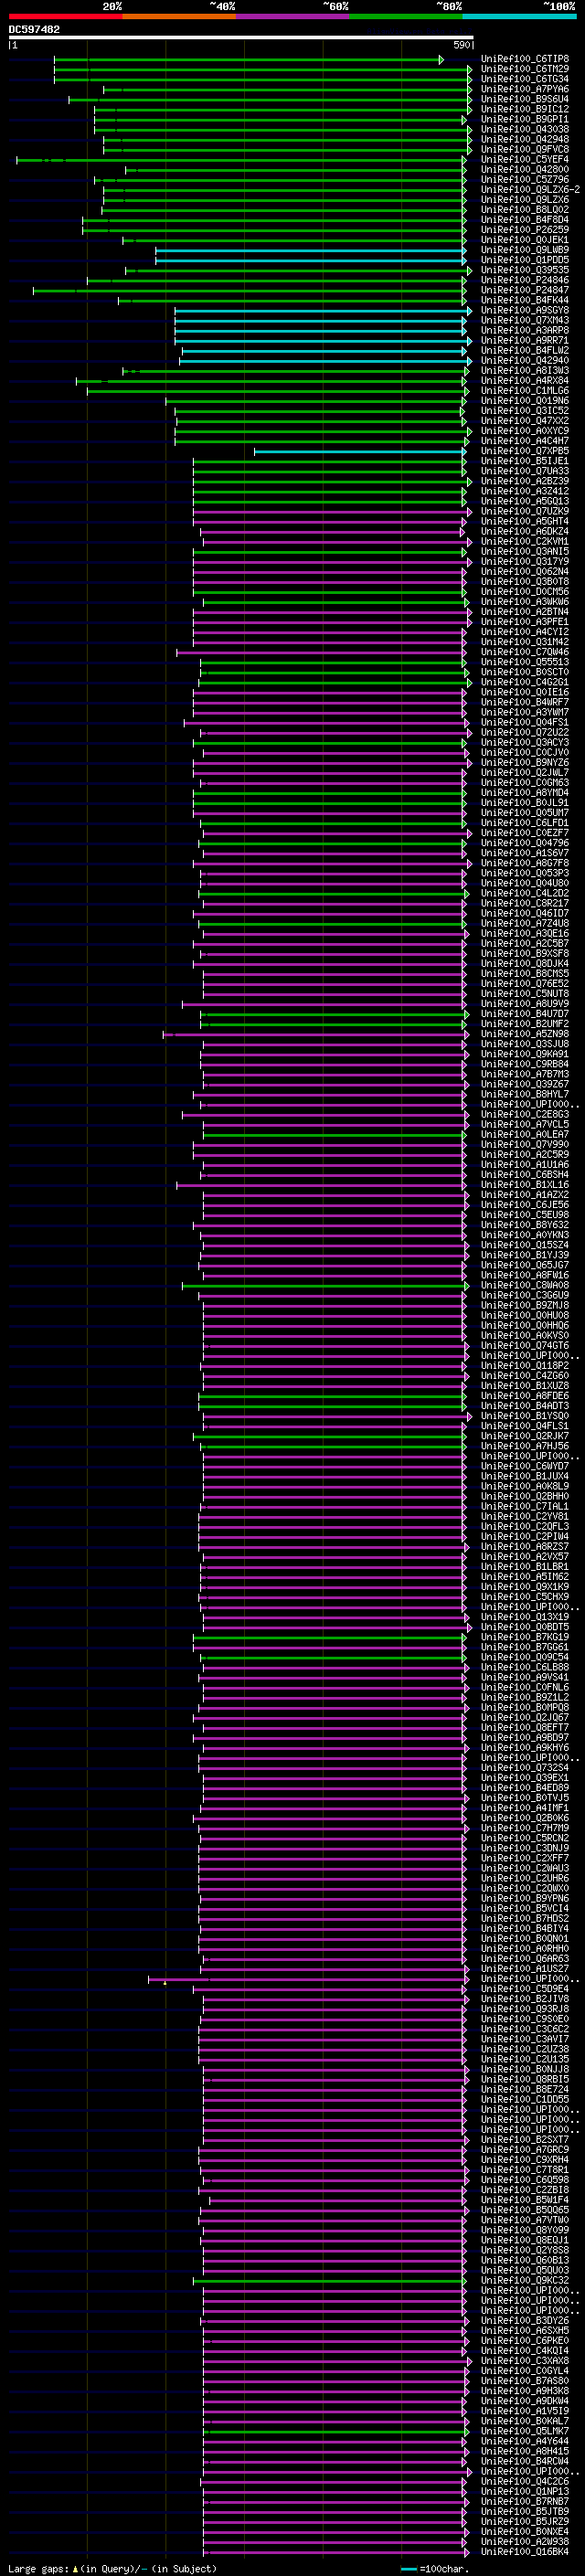Click the cyan =100char. scale marker
585x2576 pixels.
(408, 2568)
